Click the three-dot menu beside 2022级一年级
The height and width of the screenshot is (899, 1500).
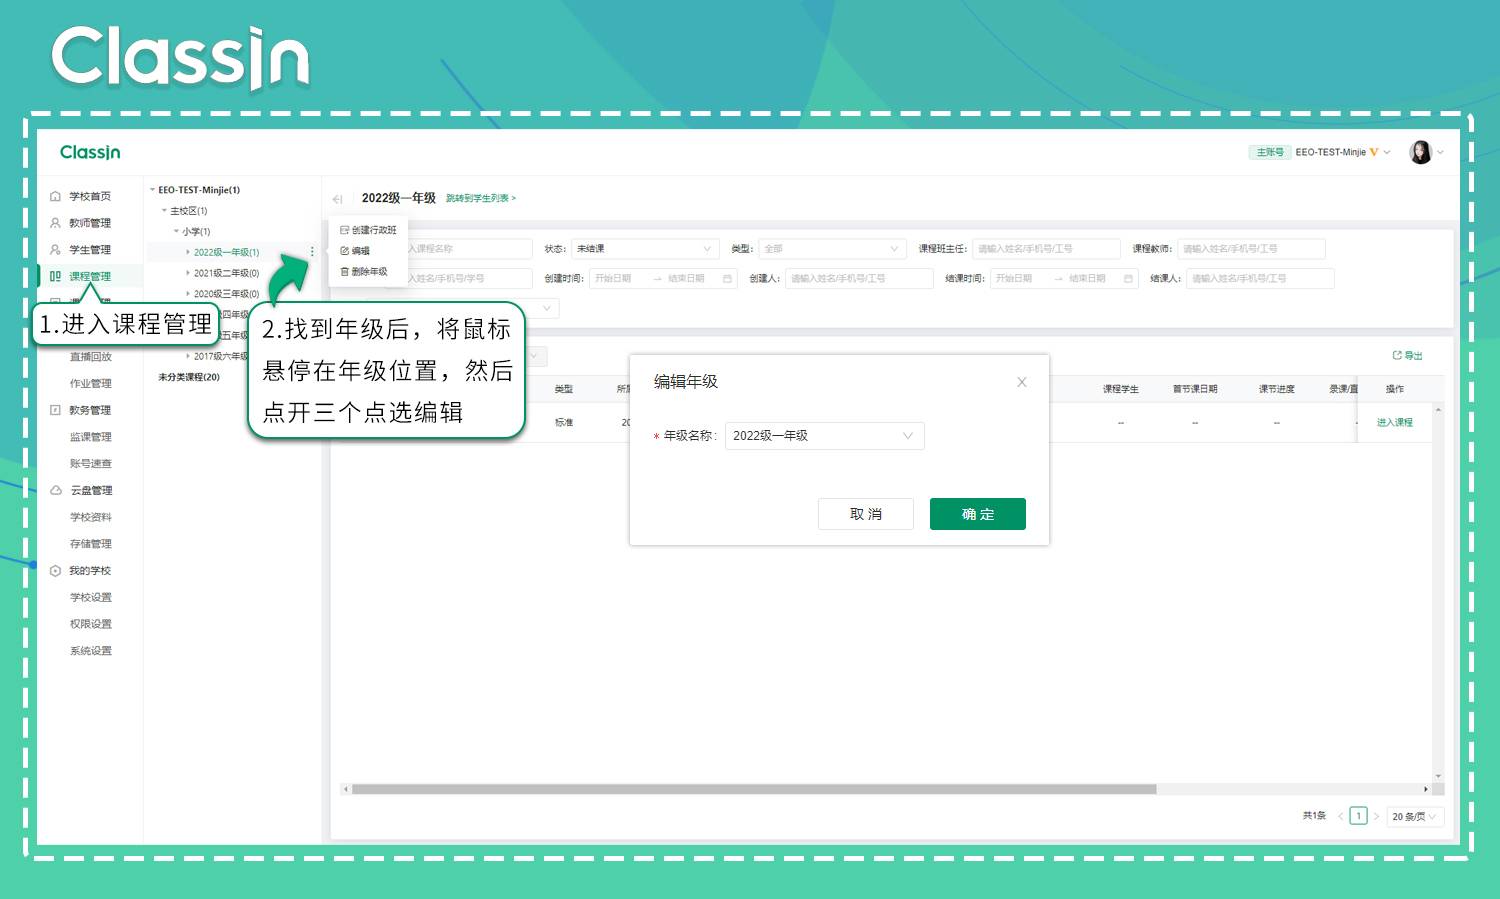click(312, 252)
